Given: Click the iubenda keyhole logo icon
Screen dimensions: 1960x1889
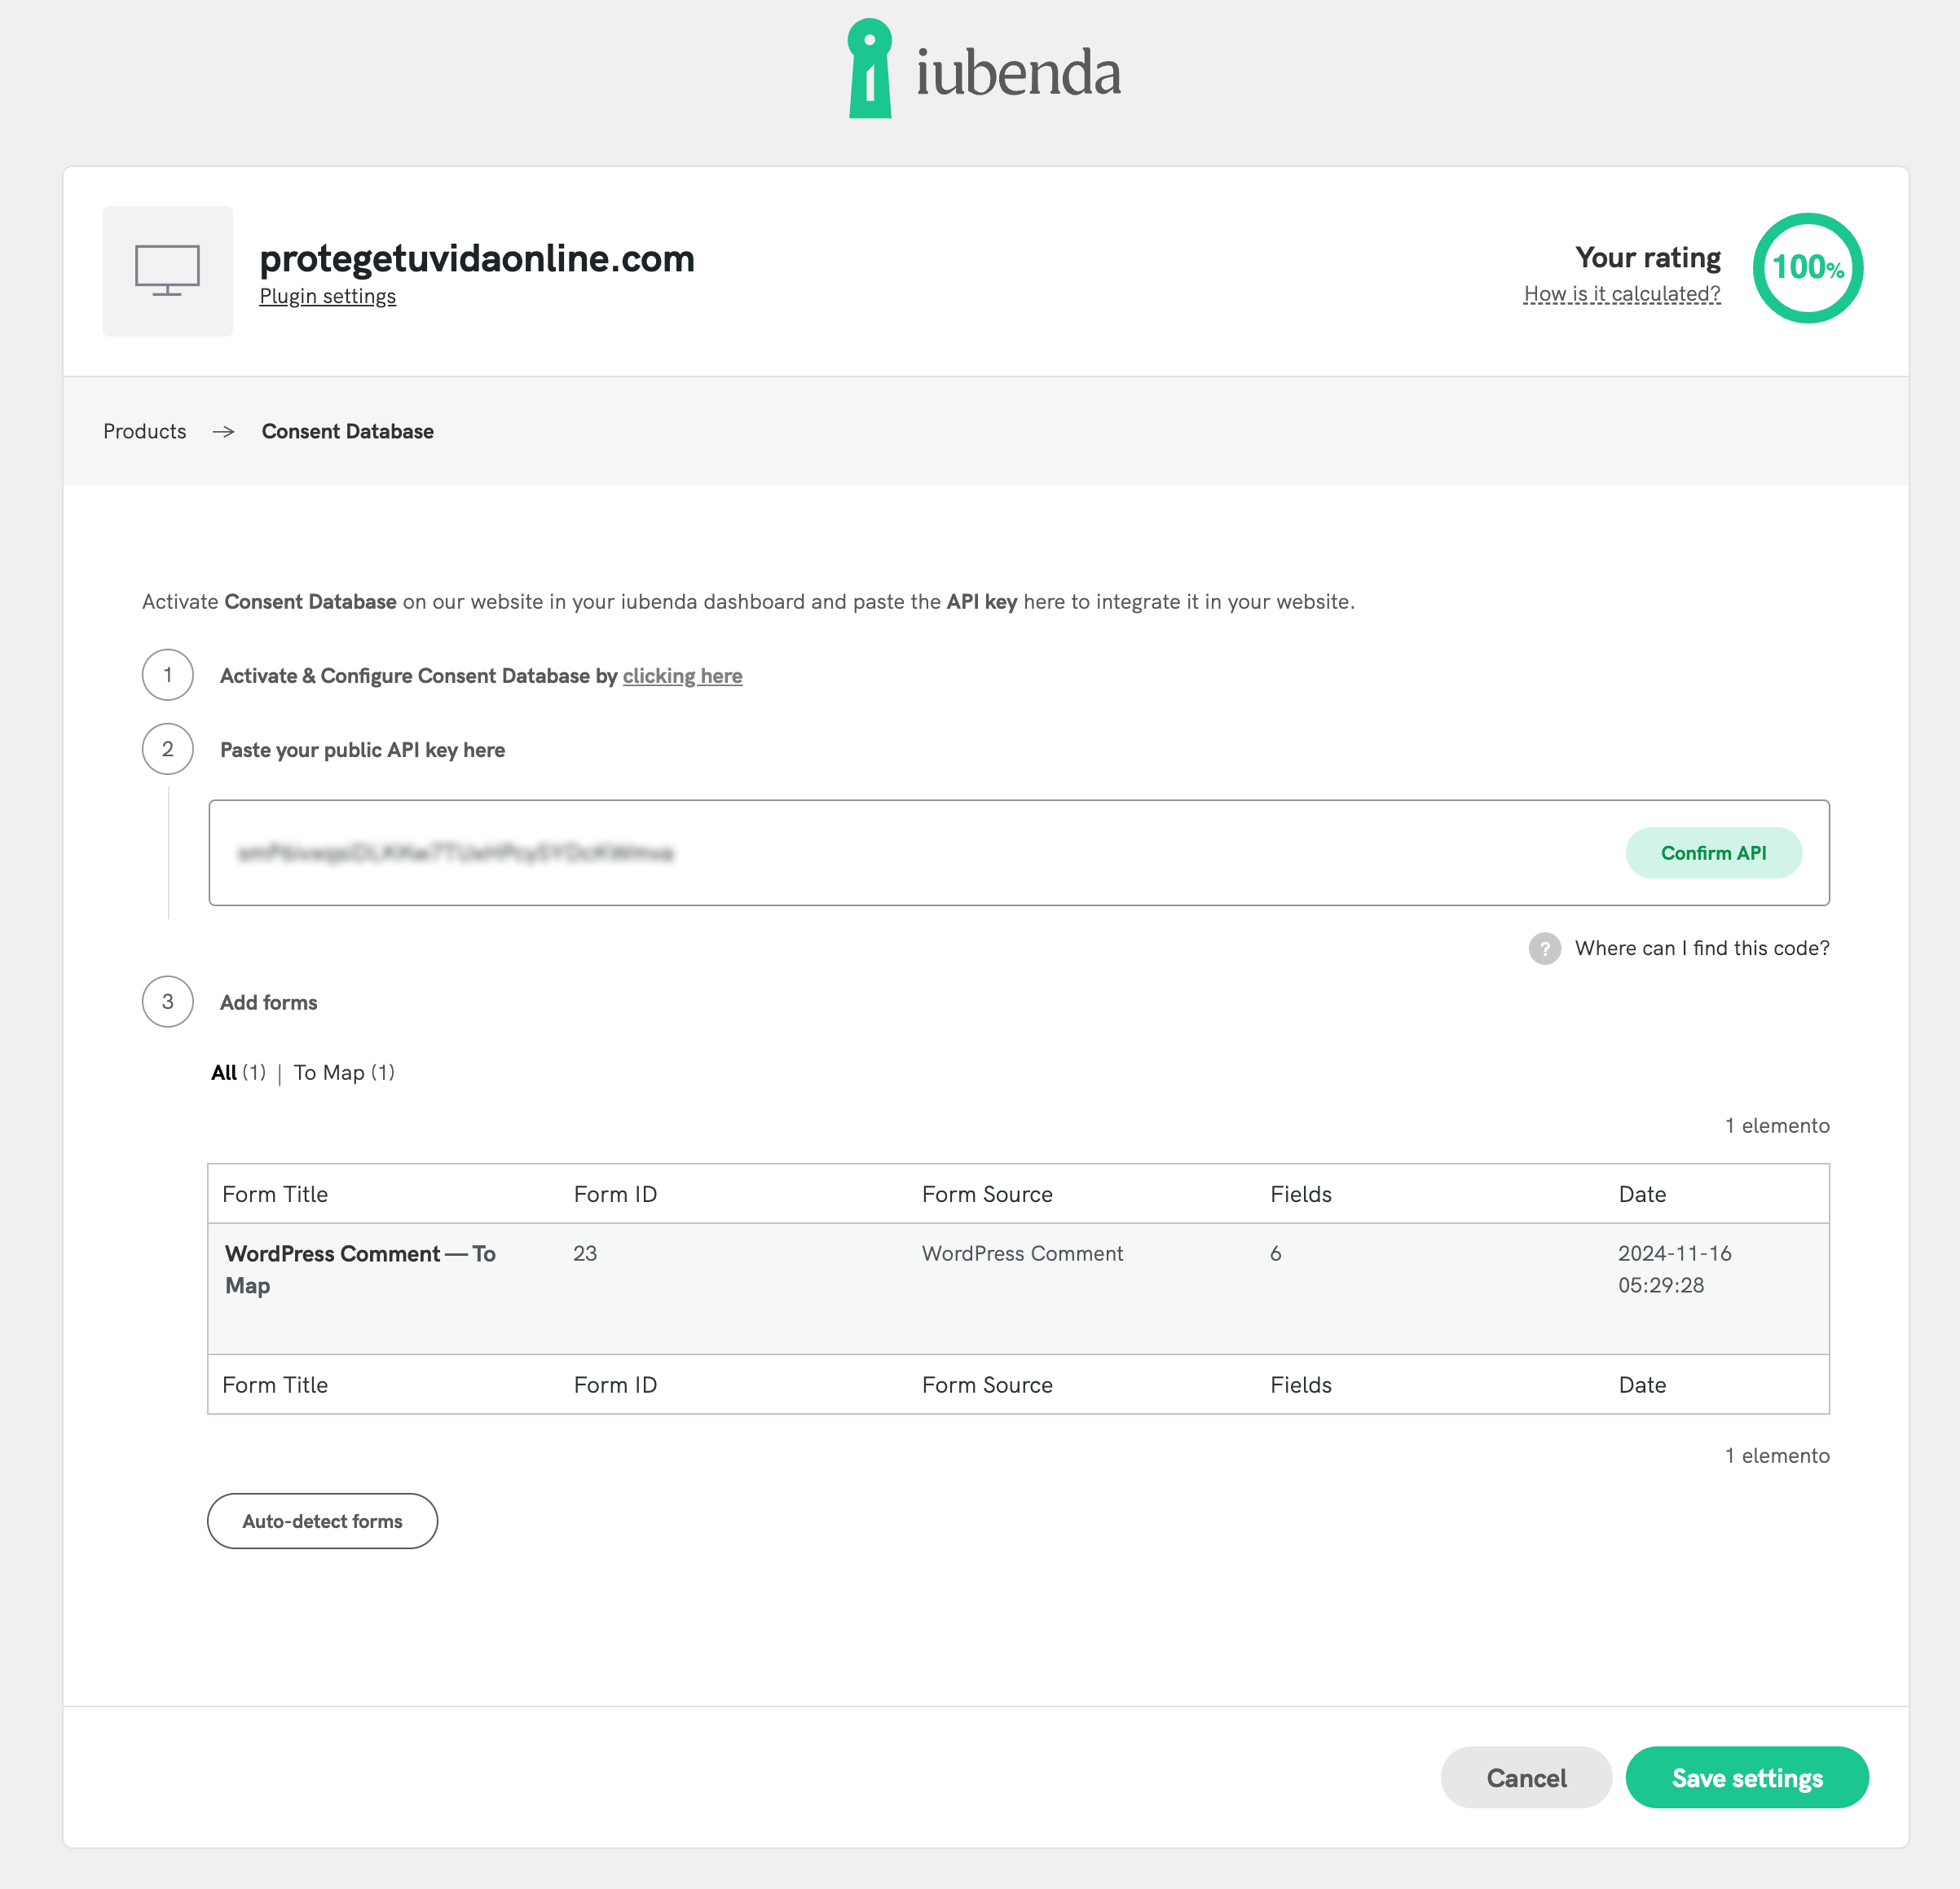Looking at the screenshot, I should [870, 68].
